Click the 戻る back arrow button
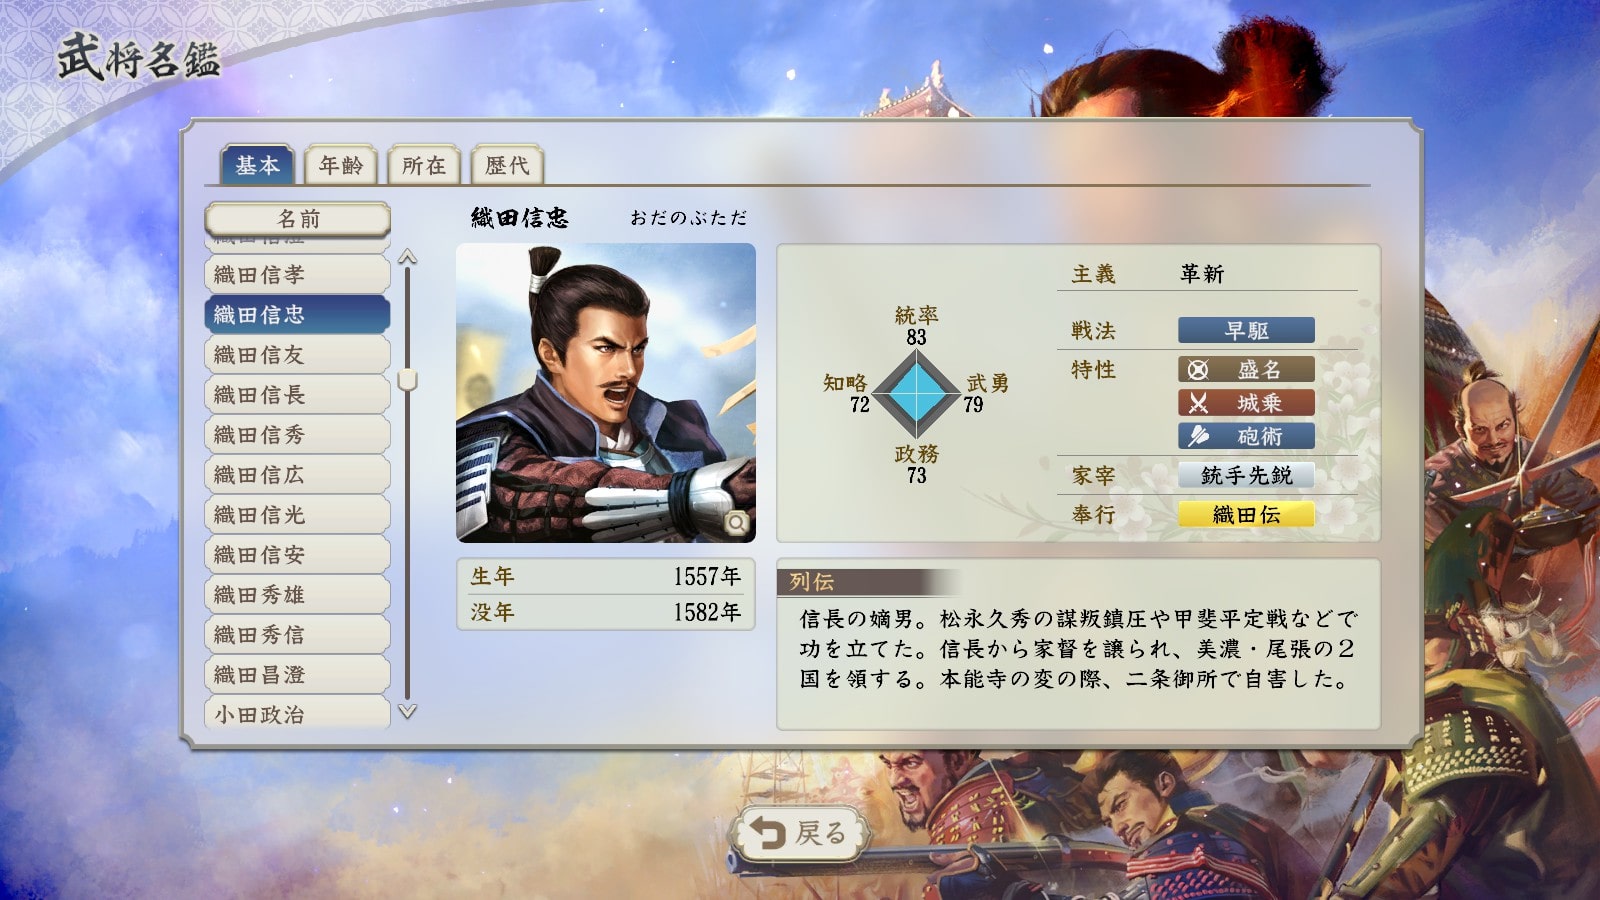The height and width of the screenshot is (900, 1600). (x=799, y=833)
